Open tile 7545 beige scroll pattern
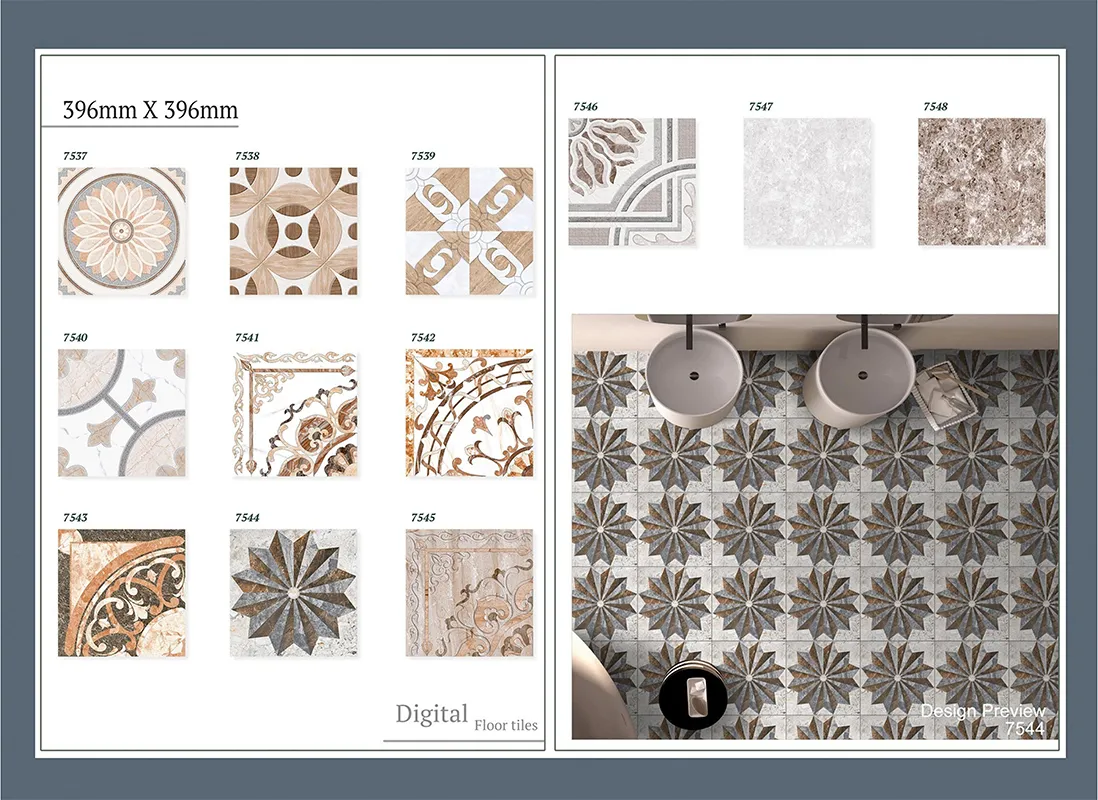Image resolution: width=1098 pixels, height=800 pixels. (469, 593)
